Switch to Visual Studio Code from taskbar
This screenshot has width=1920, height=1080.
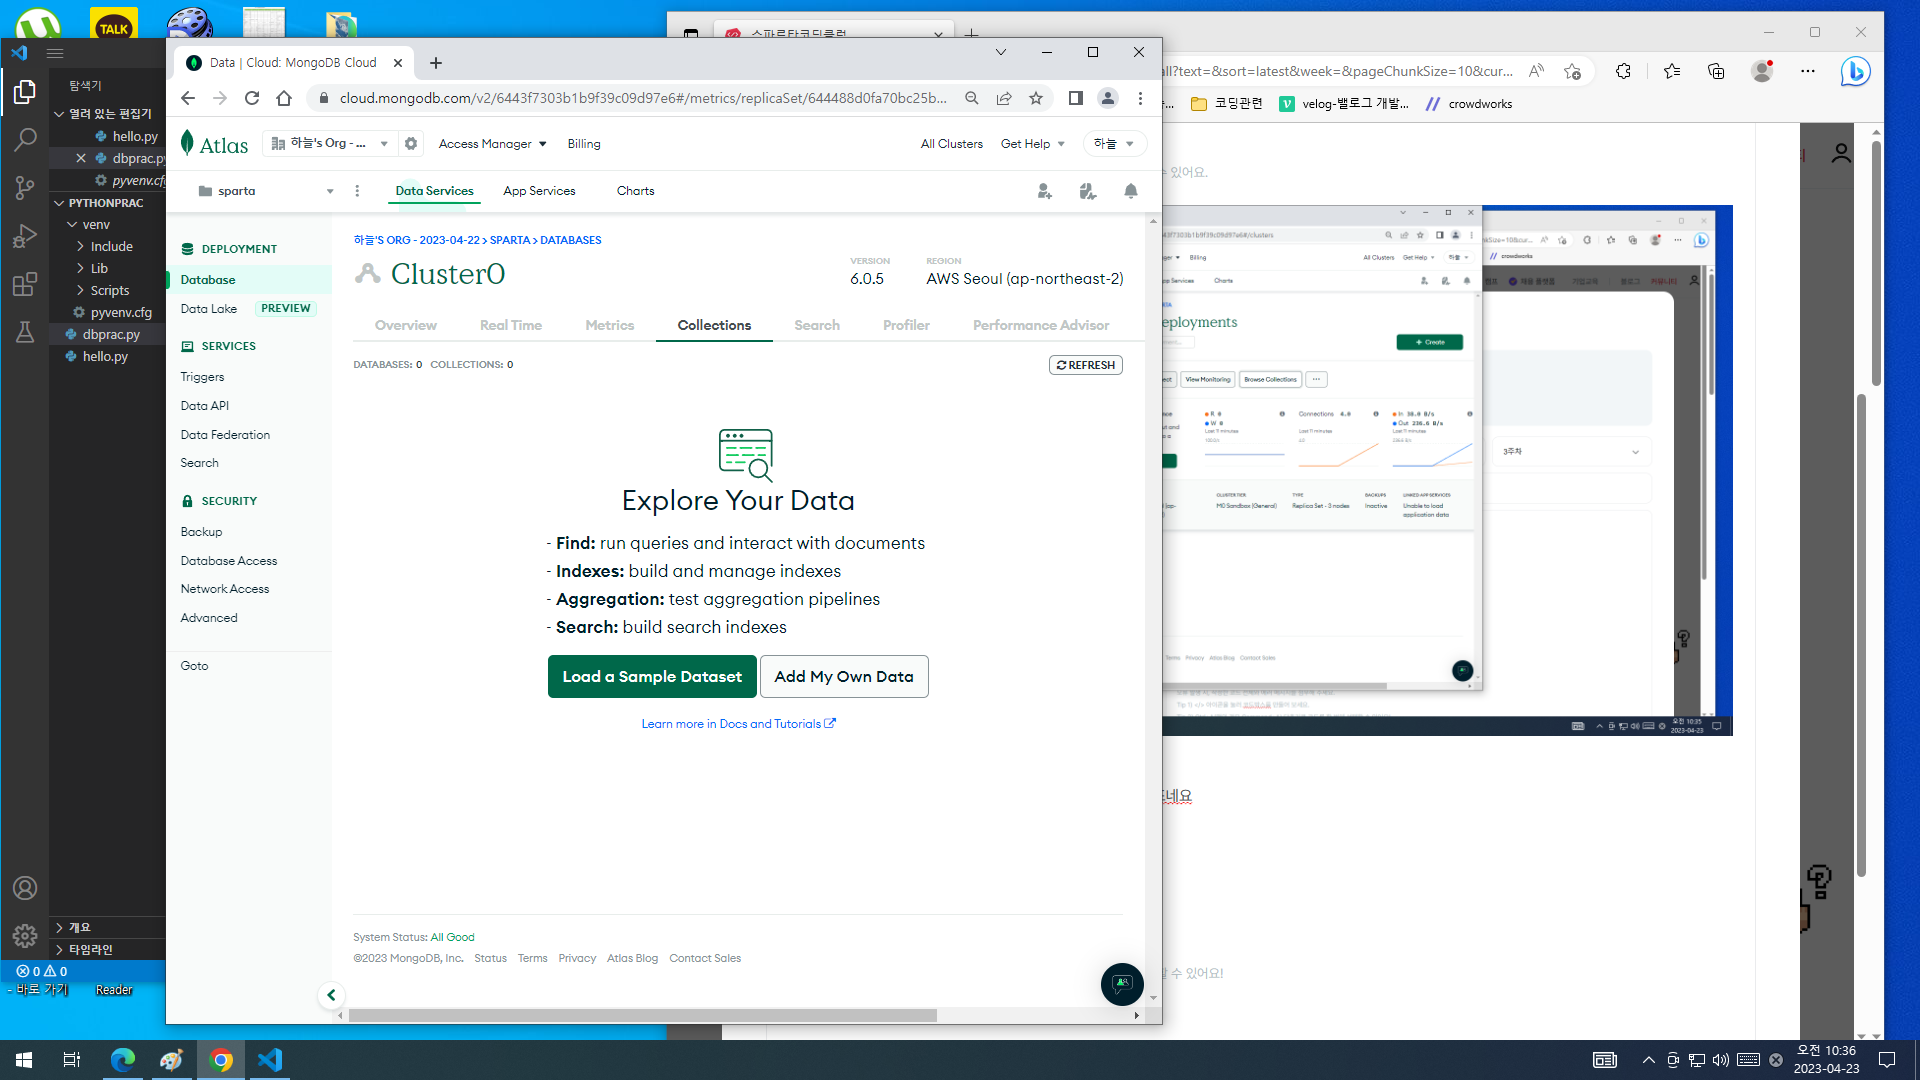click(270, 1060)
